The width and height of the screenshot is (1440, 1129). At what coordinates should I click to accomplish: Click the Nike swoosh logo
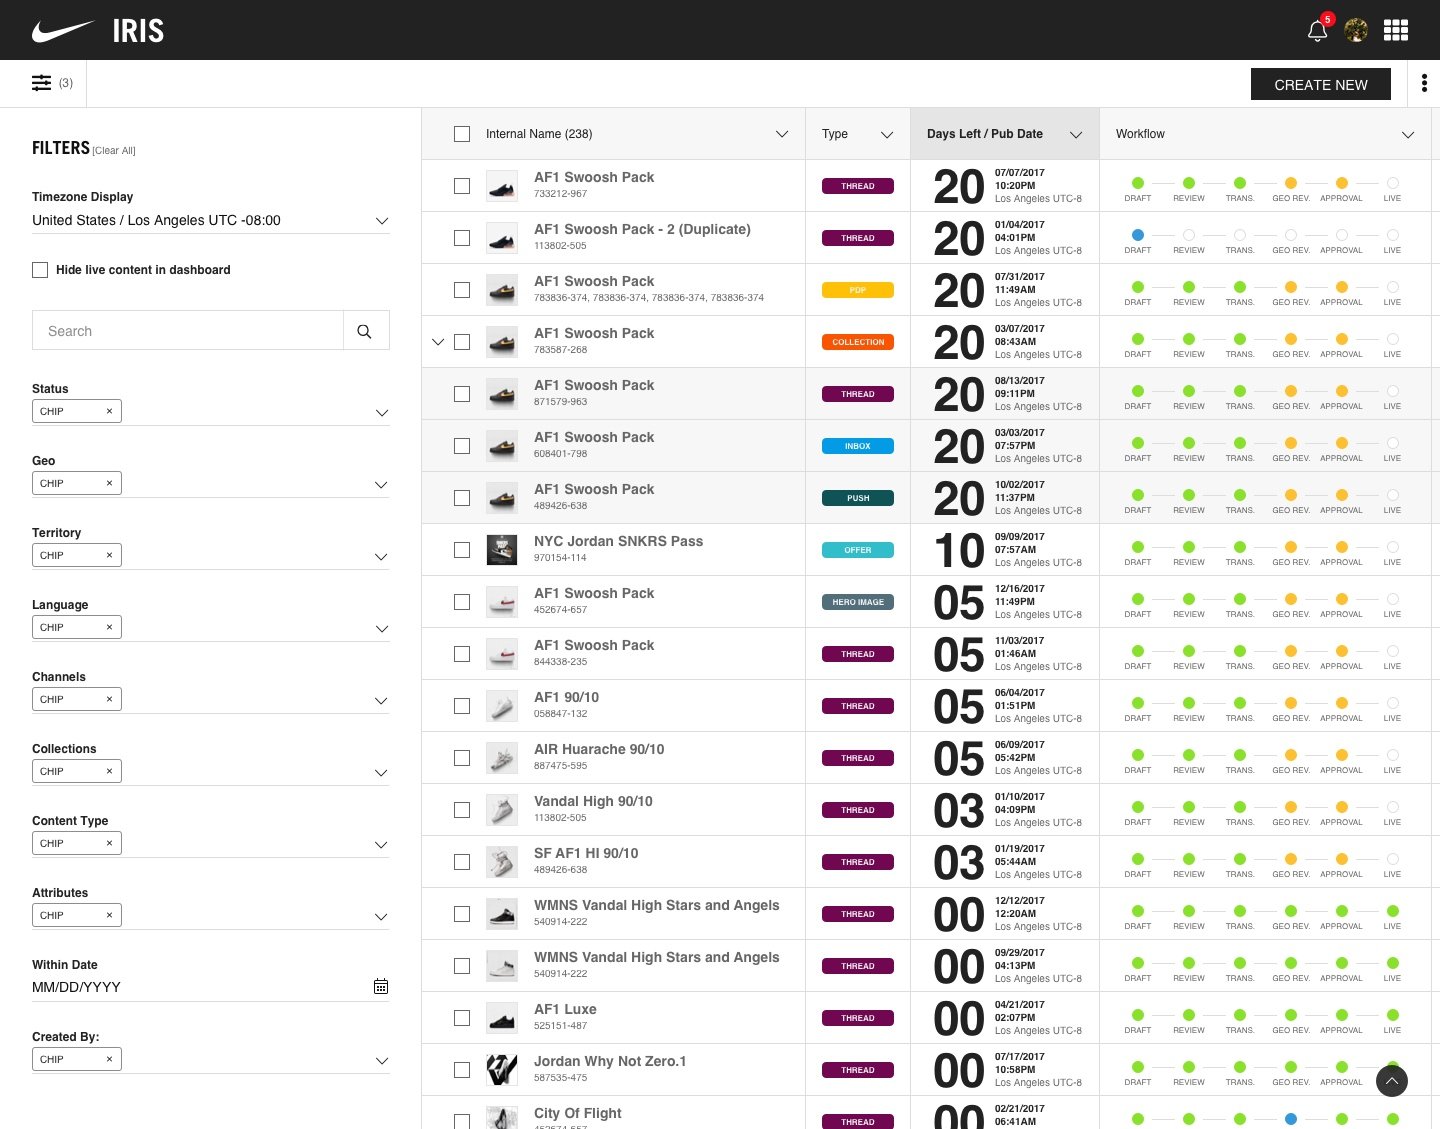[63, 31]
